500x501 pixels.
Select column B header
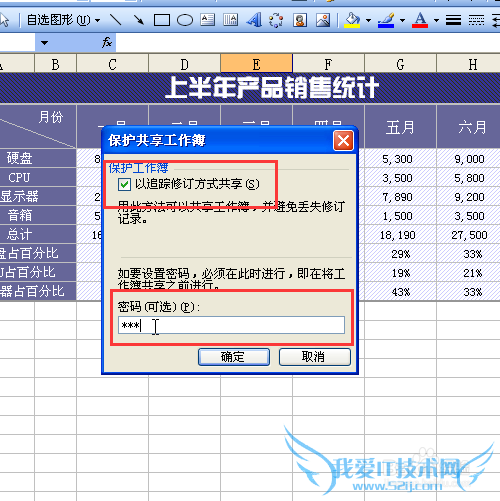tap(56, 64)
